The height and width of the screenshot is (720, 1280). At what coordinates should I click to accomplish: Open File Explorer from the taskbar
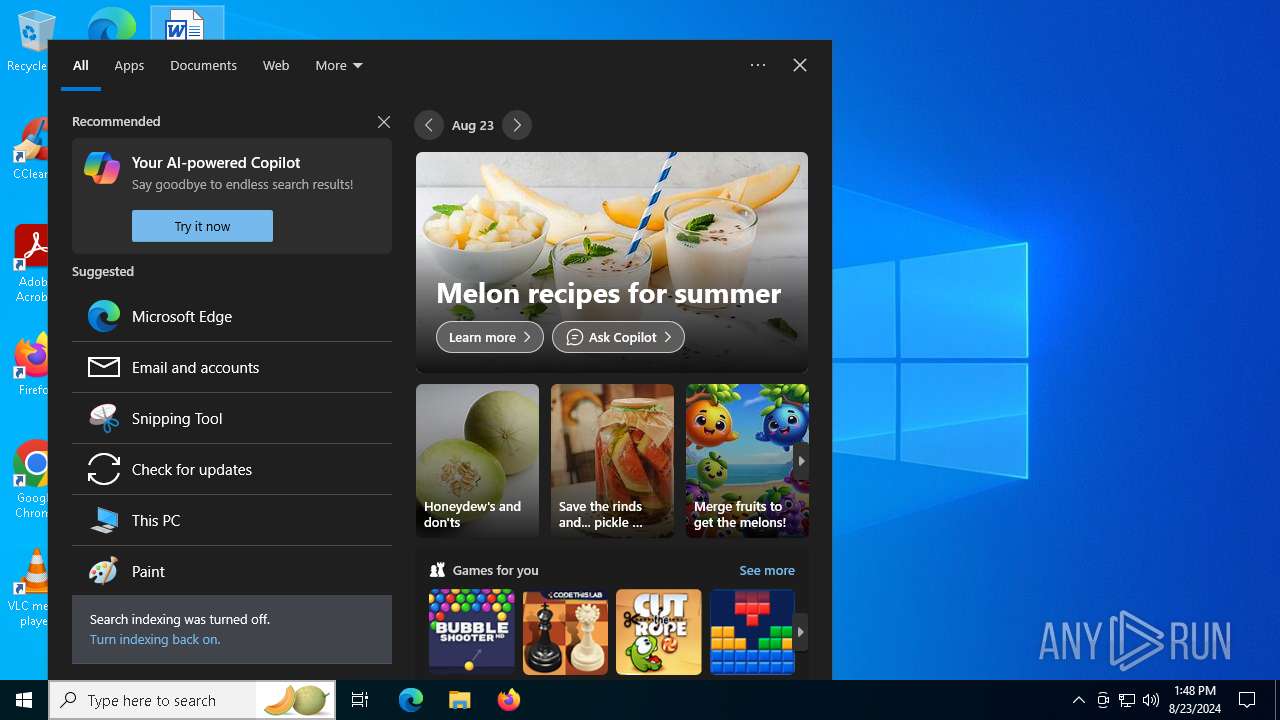459,700
